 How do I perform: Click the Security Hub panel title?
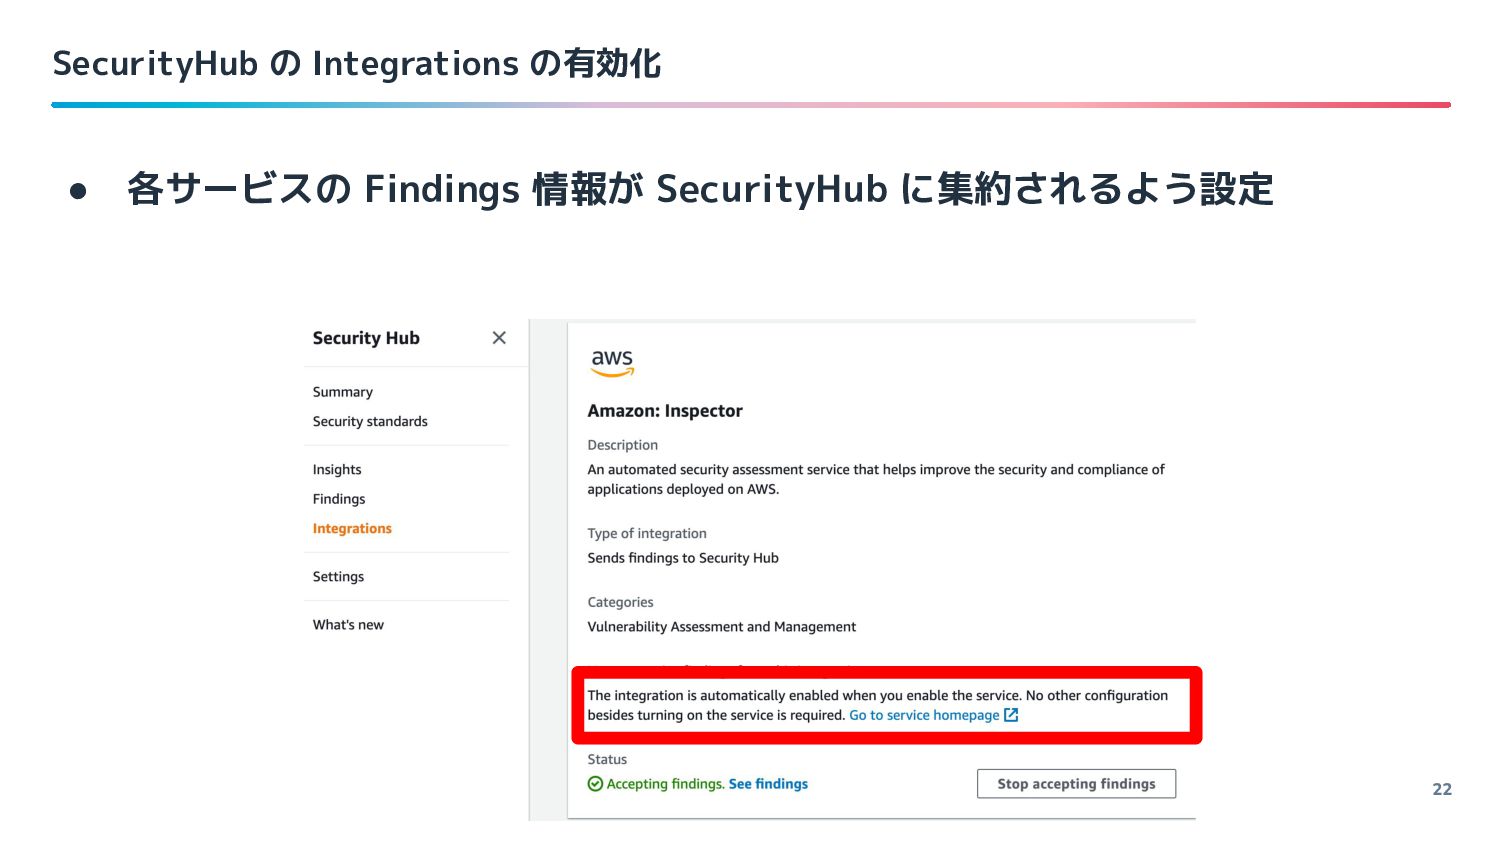coord(366,338)
